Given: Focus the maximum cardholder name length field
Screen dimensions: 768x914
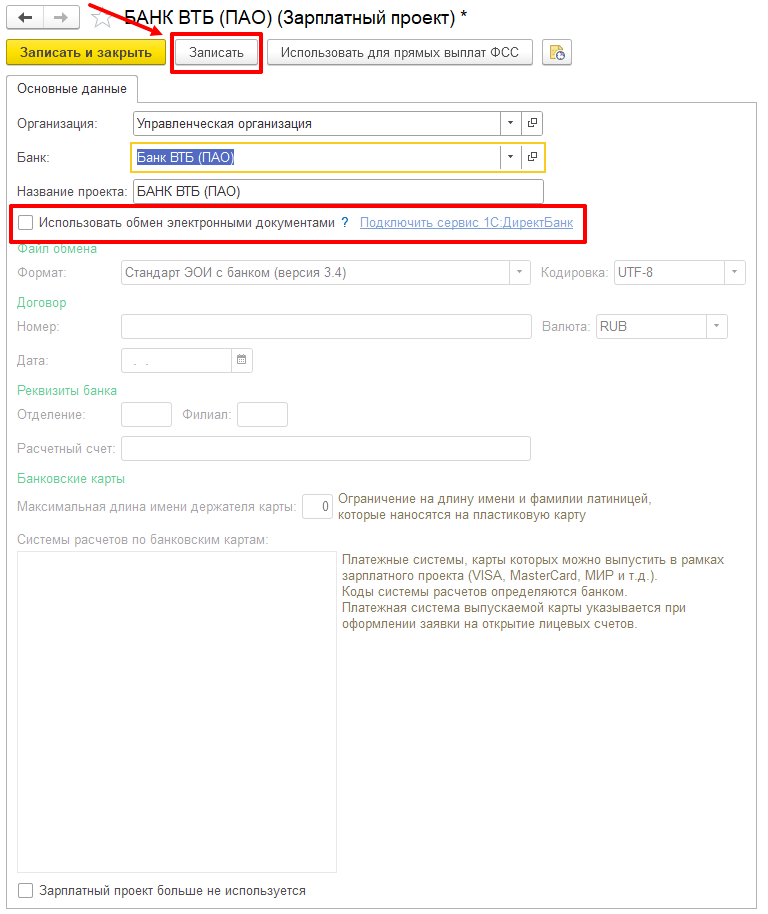Looking at the screenshot, I should pos(318,507).
